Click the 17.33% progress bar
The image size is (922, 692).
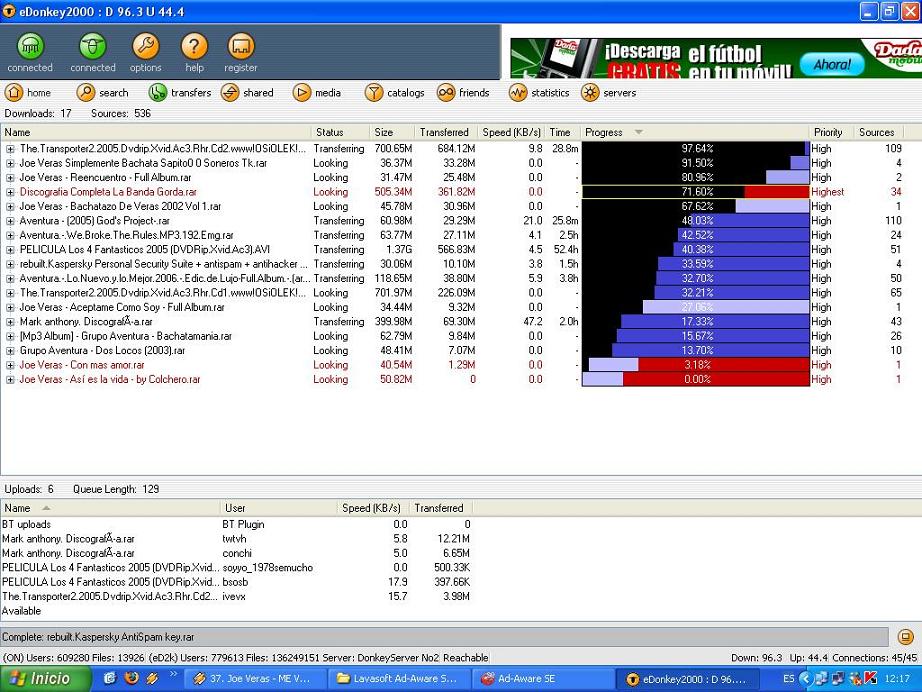tap(696, 322)
